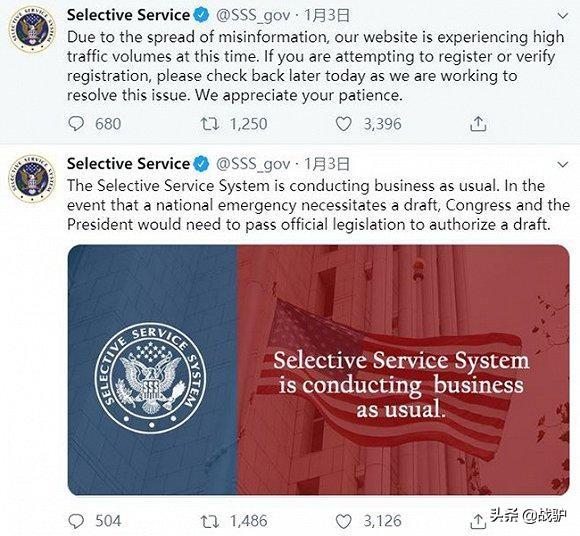Open the second tweet's 1月3日 timestamp

[x=327, y=164]
